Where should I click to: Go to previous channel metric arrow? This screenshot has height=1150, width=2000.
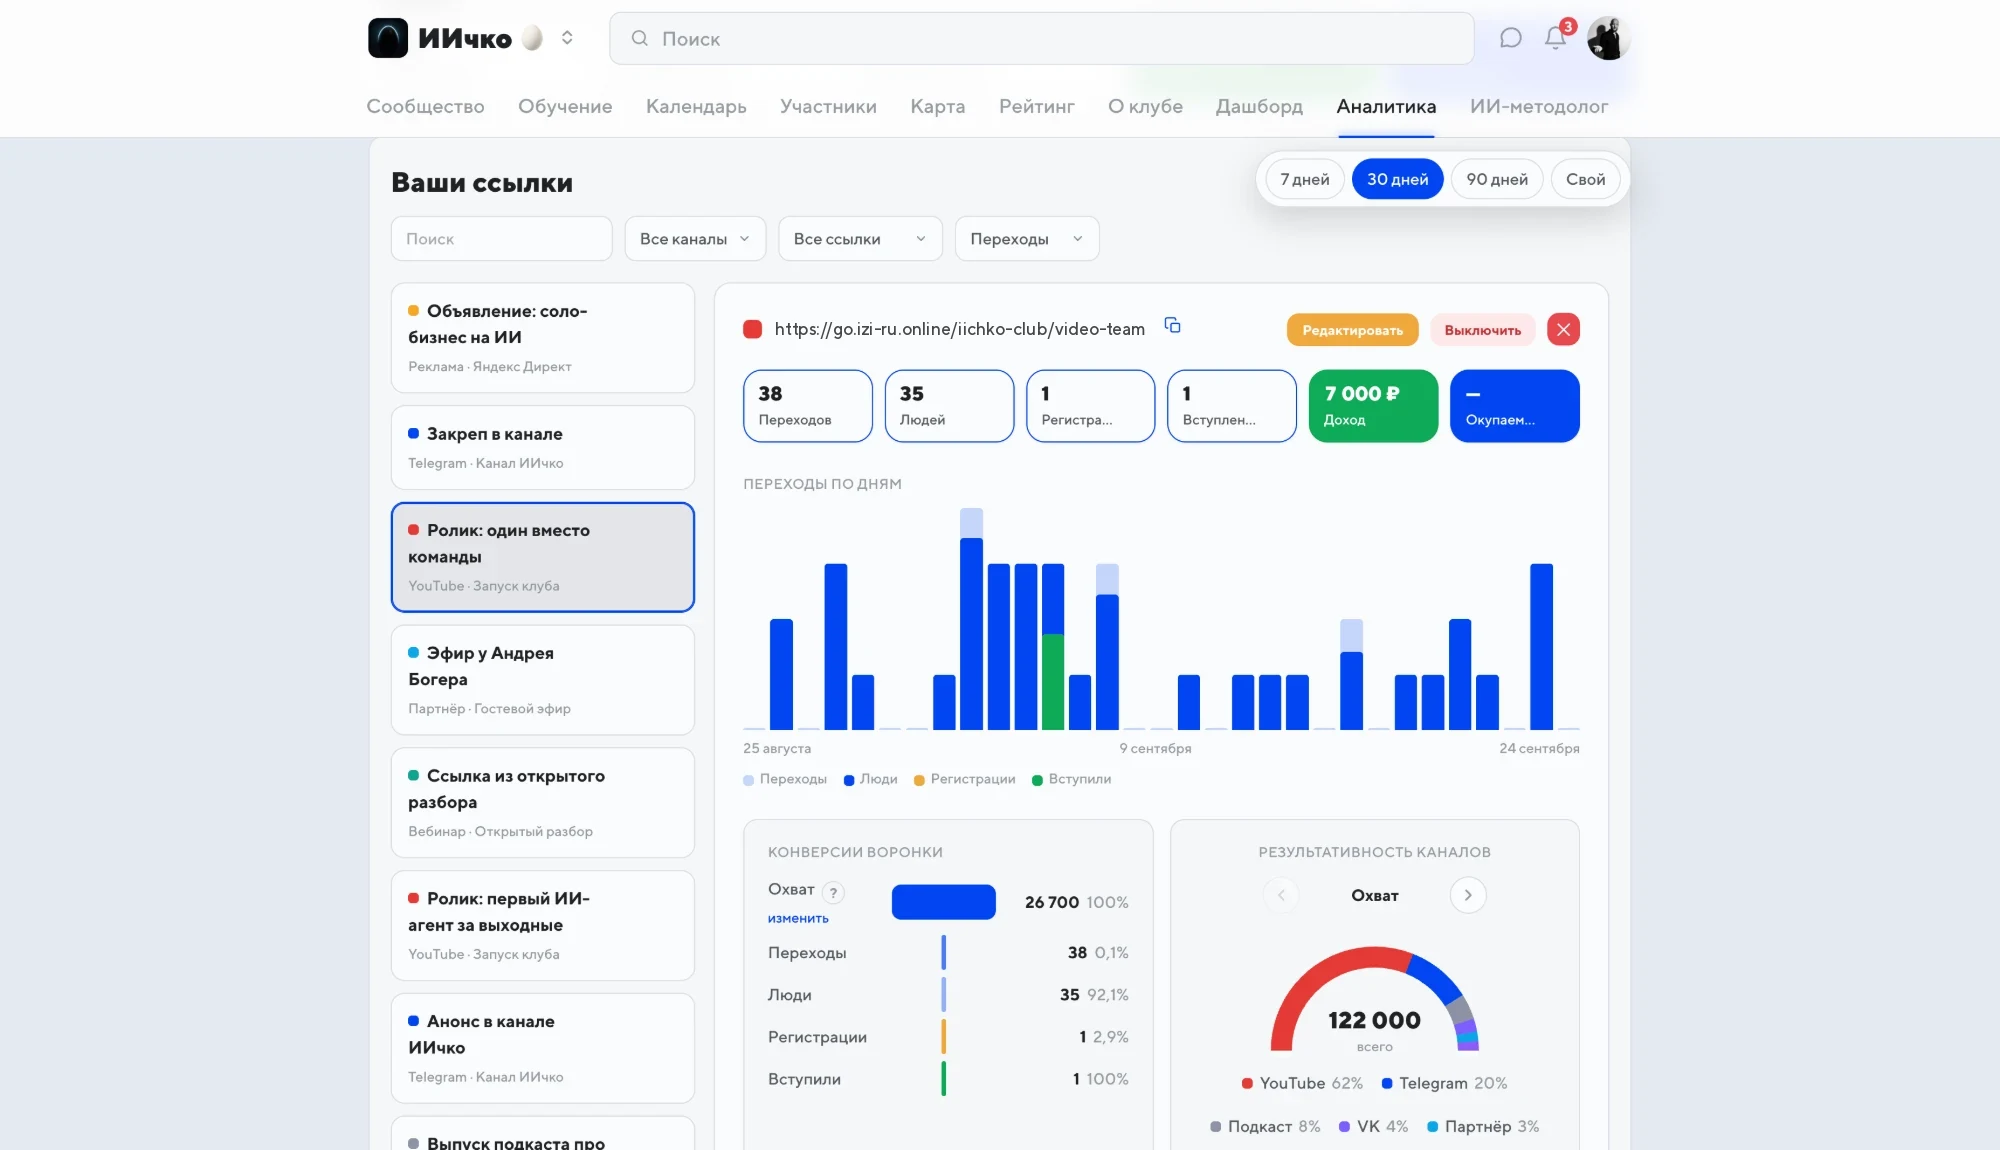click(1281, 895)
